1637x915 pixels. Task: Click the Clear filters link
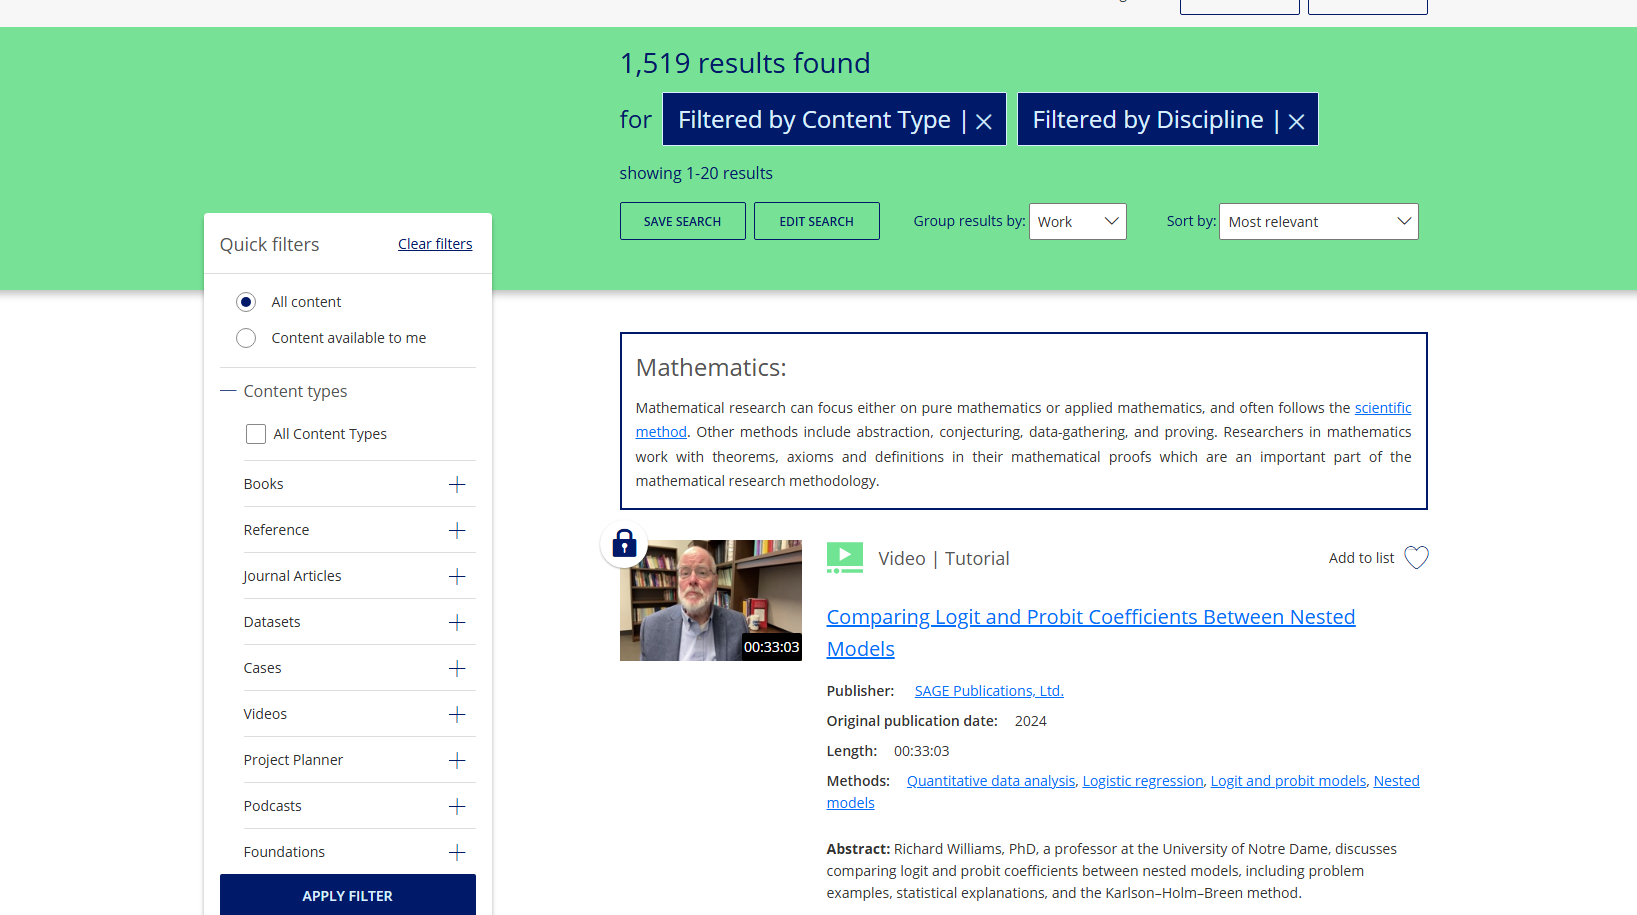pos(435,244)
